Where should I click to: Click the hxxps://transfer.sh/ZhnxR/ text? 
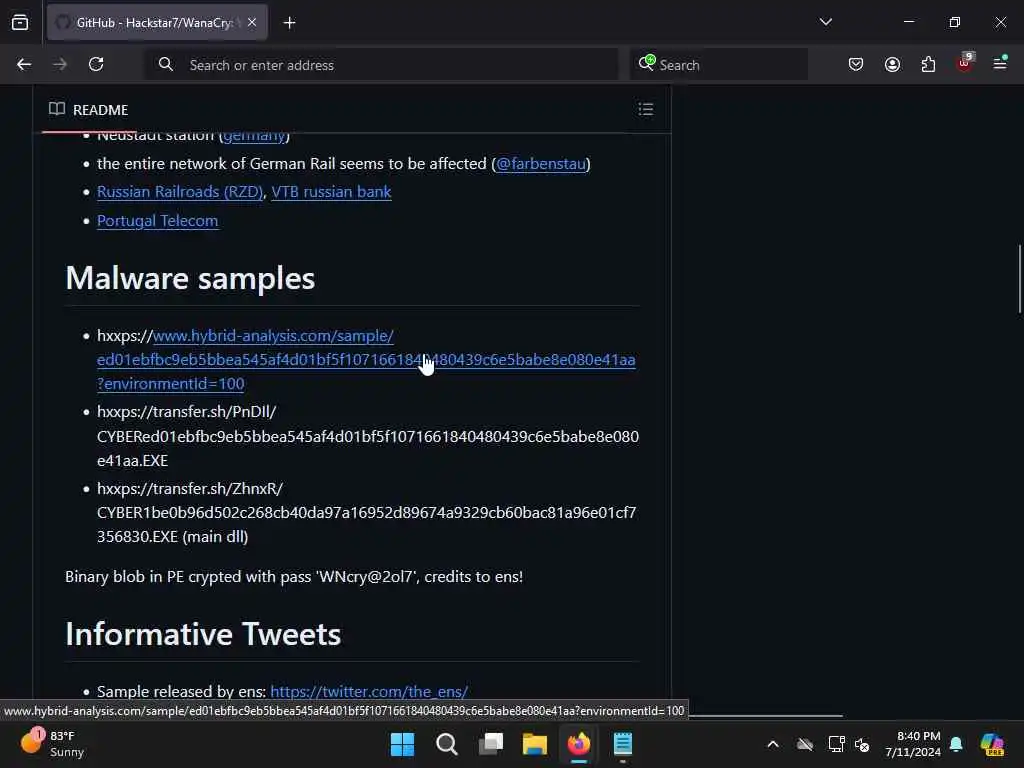coord(190,489)
